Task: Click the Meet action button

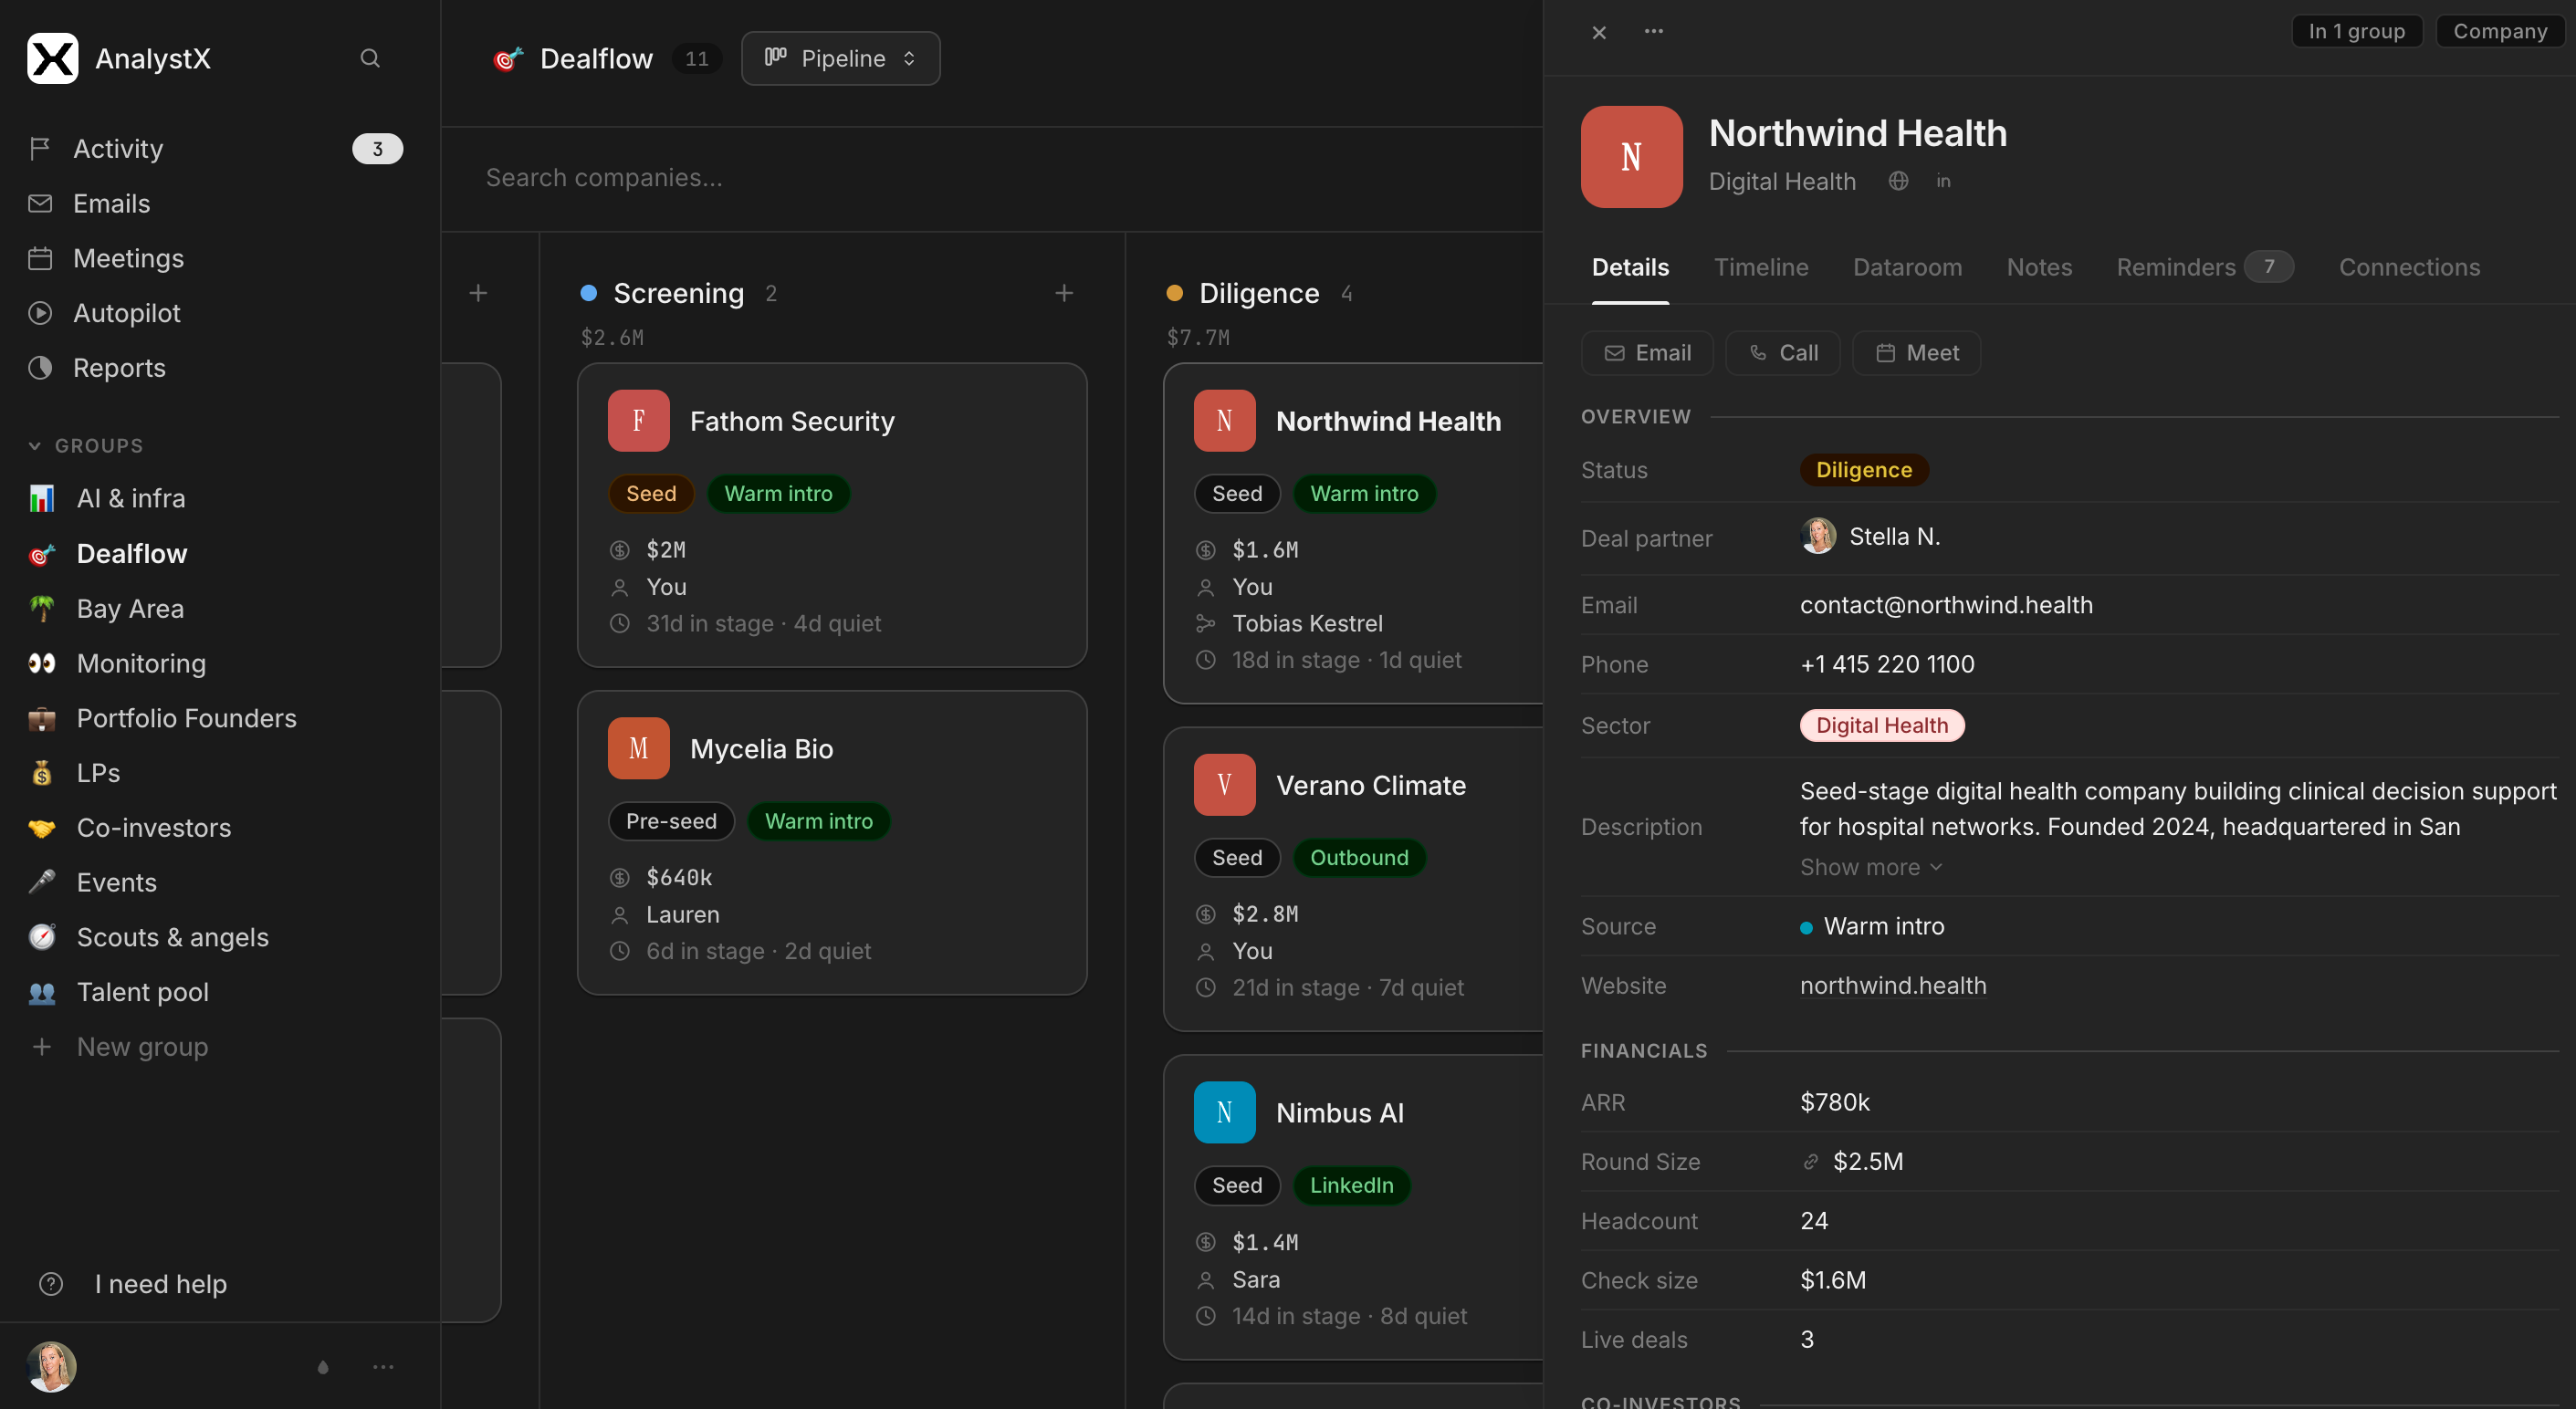Action: (1916, 353)
